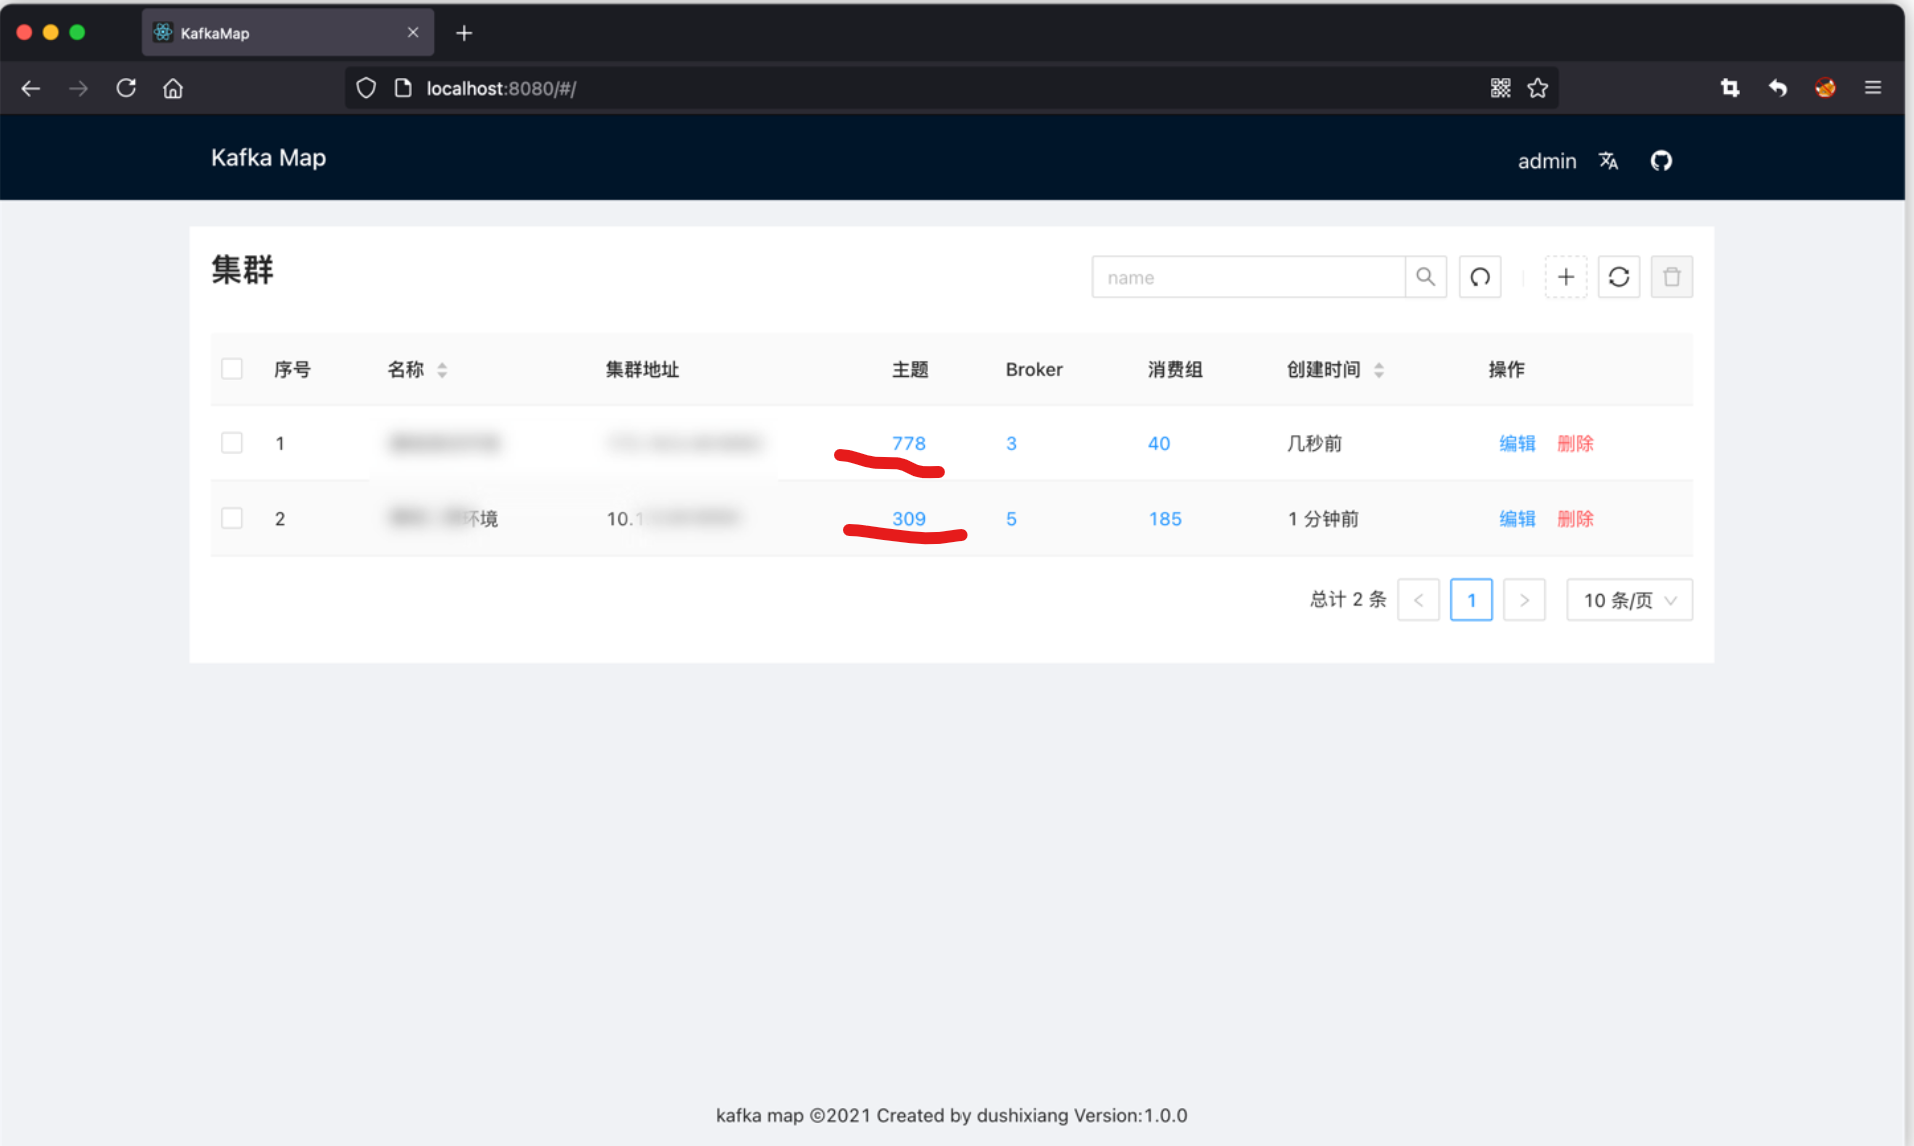
Task: Switch to the KafkaMap browser tab
Action: coord(288,33)
